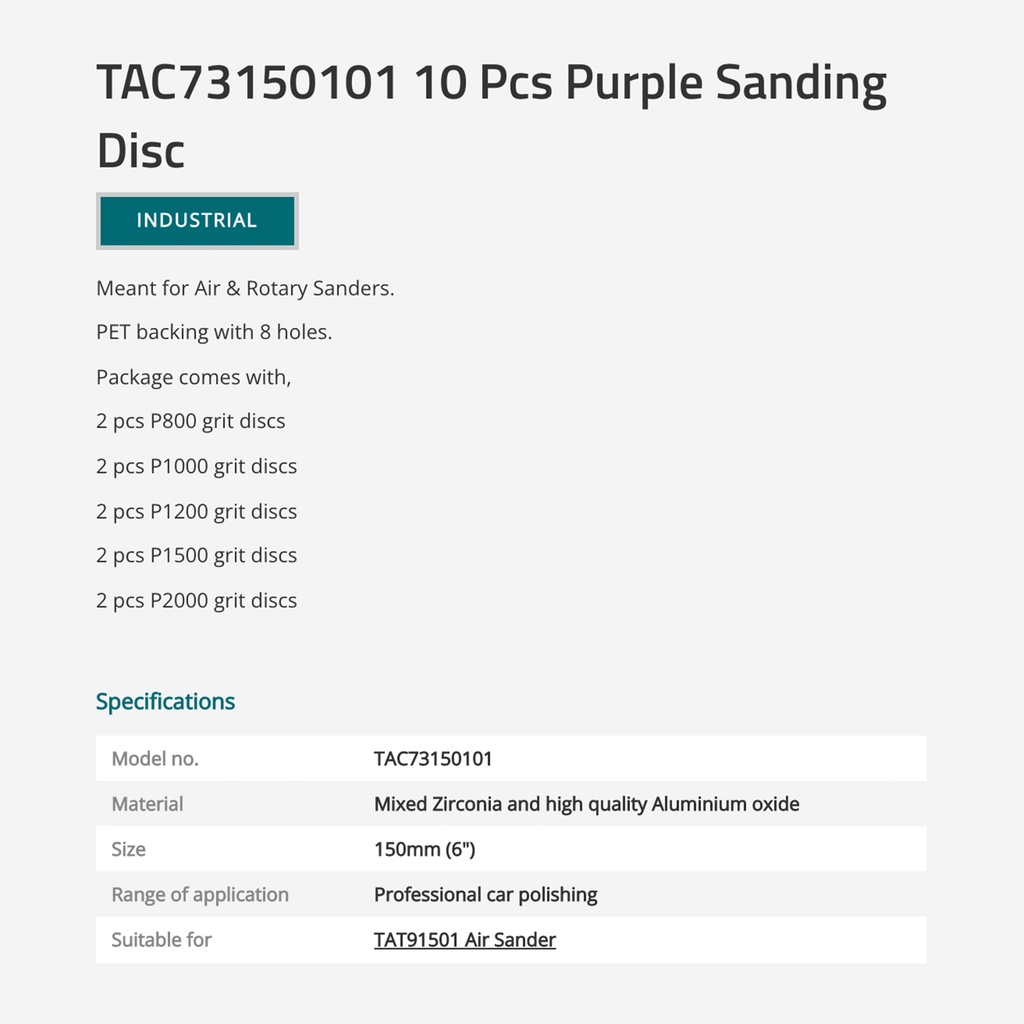Screen dimensions: 1024x1024
Task: Click the model number value TAC73150101 in table
Action: [x=433, y=759]
